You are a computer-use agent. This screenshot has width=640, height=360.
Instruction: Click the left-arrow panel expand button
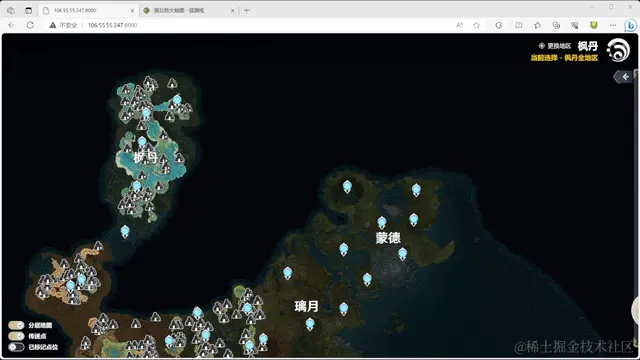(623, 77)
